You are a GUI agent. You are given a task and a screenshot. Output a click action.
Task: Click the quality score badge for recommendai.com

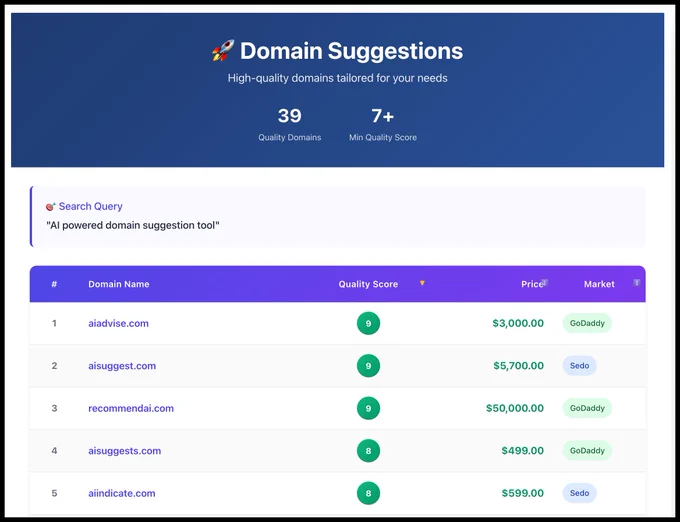point(368,408)
